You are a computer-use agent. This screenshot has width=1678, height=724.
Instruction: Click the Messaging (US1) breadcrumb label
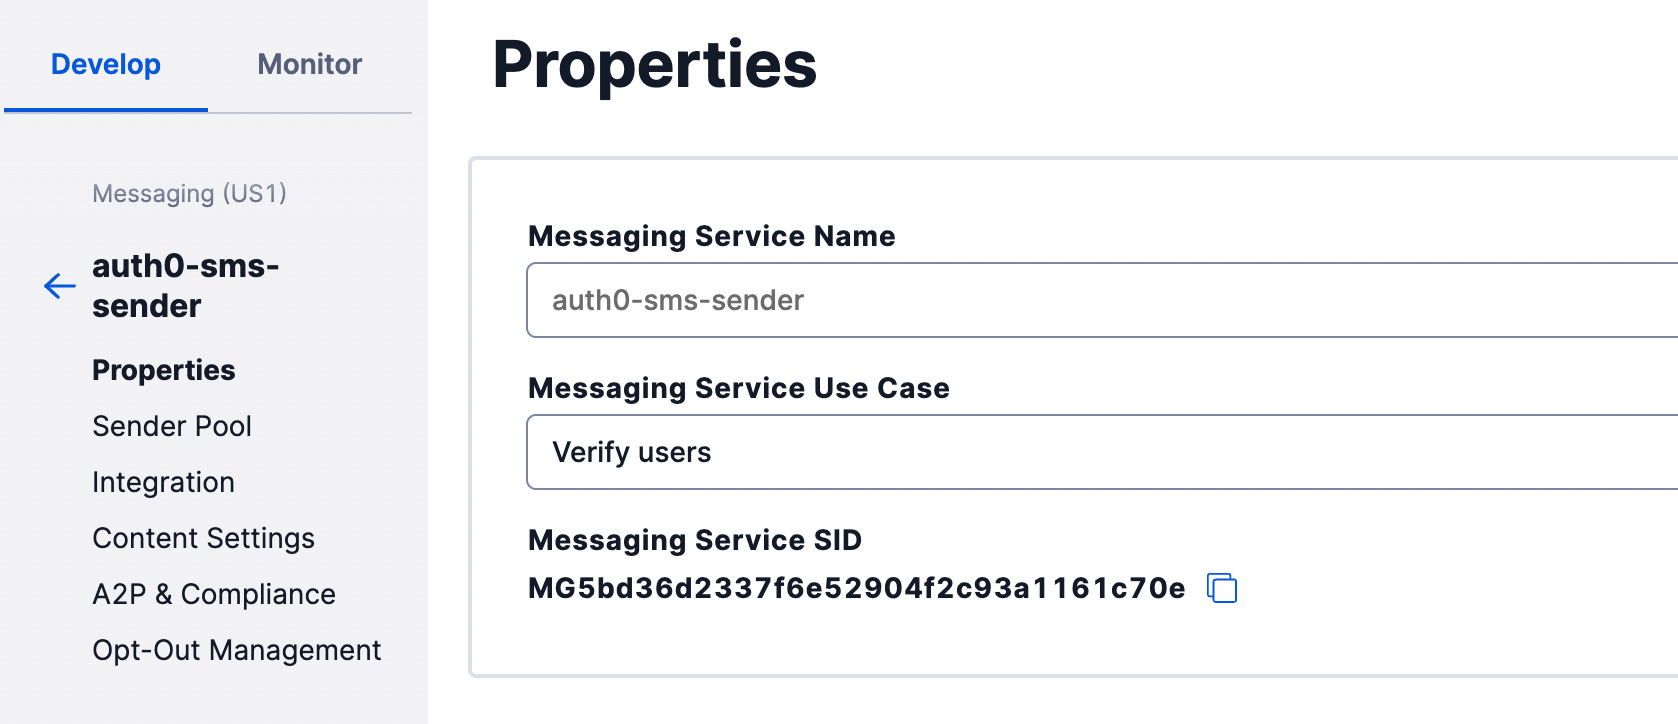(x=189, y=193)
